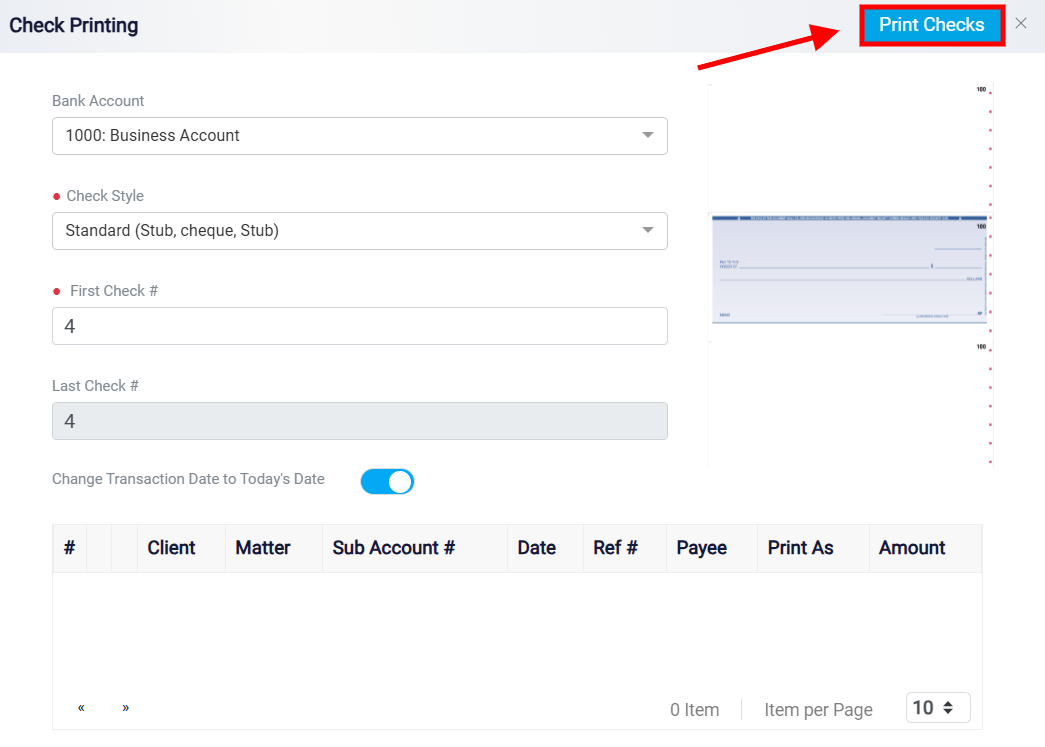
Task: Change the Item per Page stepper value
Action: tap(938, 708)
